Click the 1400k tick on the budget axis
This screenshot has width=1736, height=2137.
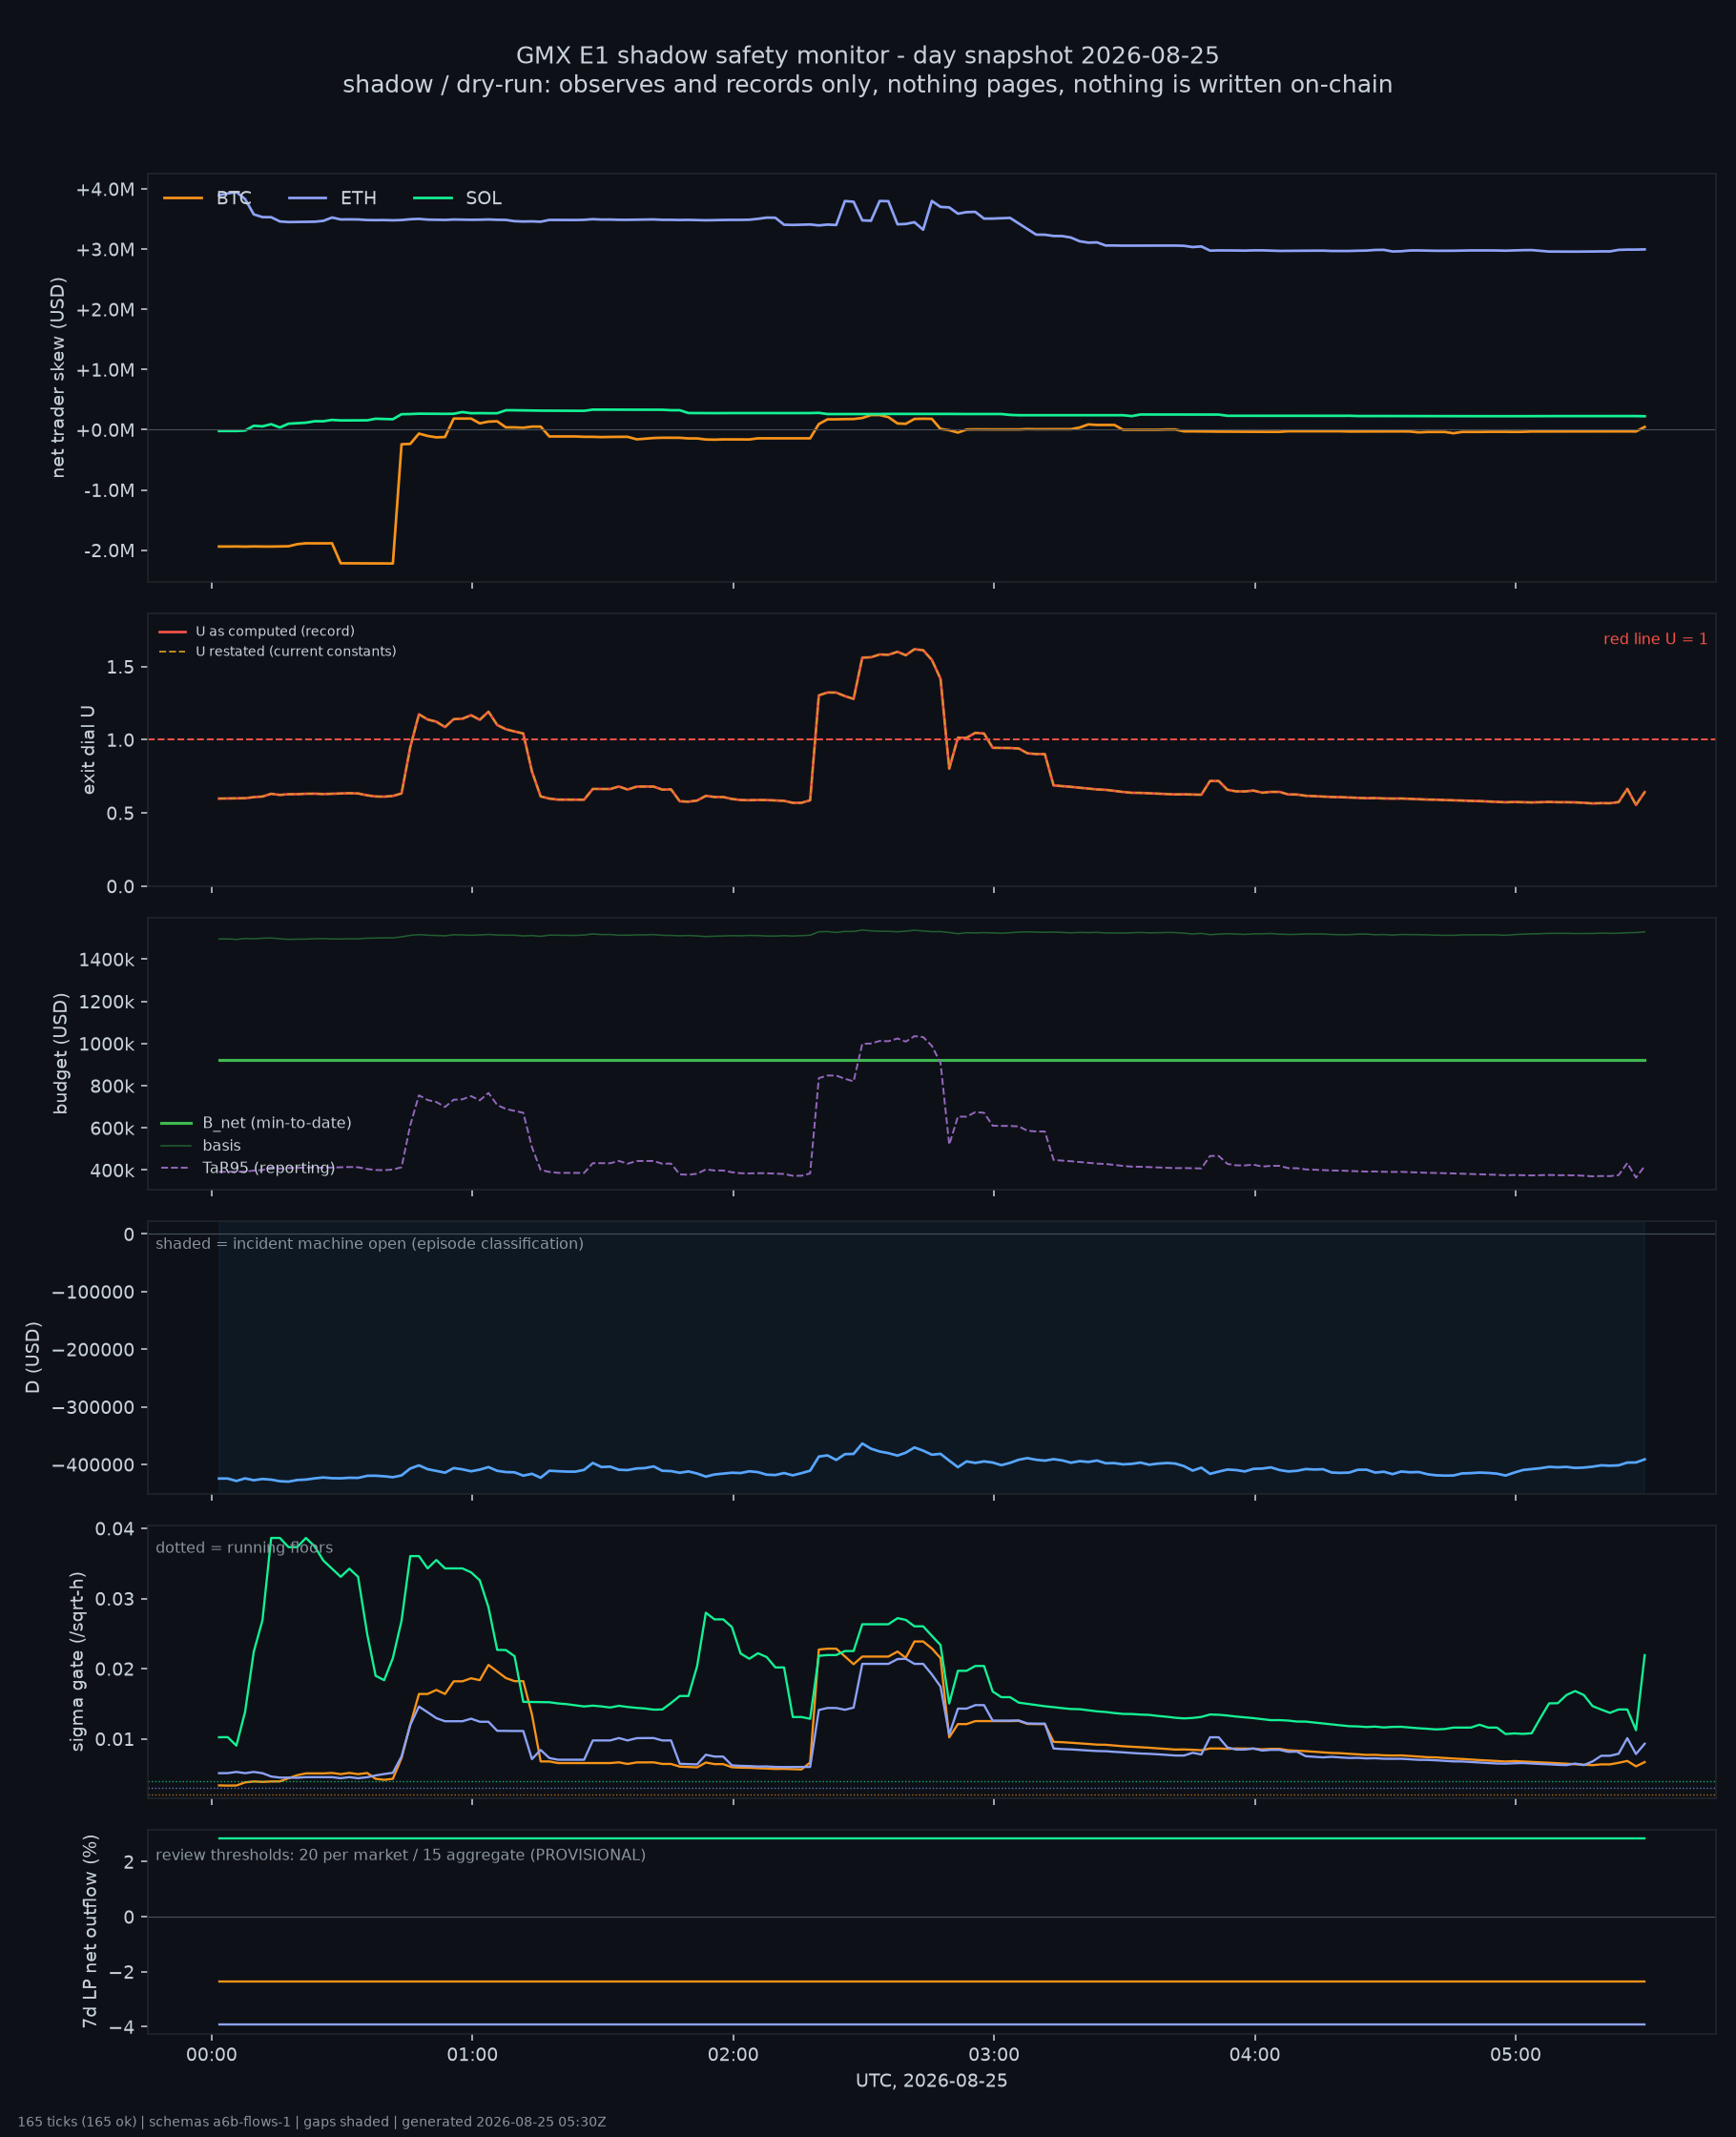point(106,960)
